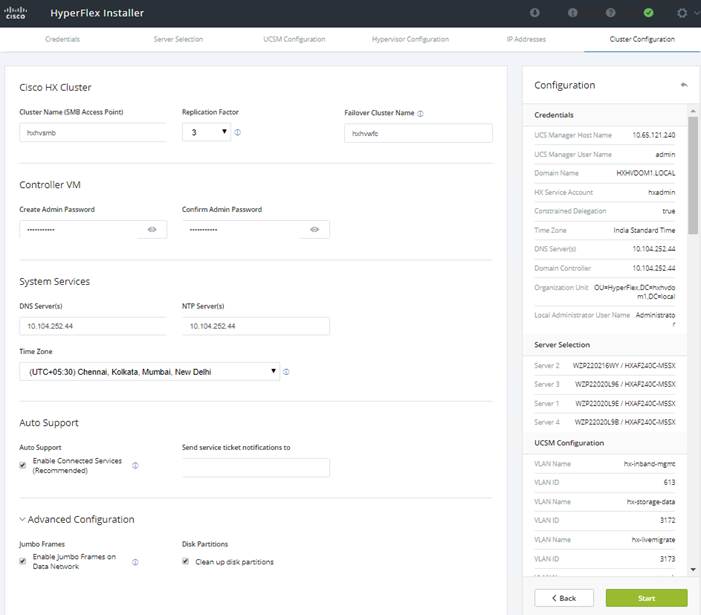Go to the Credentials tab
The width and height of the screenshot is (701, 615).
coord(62,39)
